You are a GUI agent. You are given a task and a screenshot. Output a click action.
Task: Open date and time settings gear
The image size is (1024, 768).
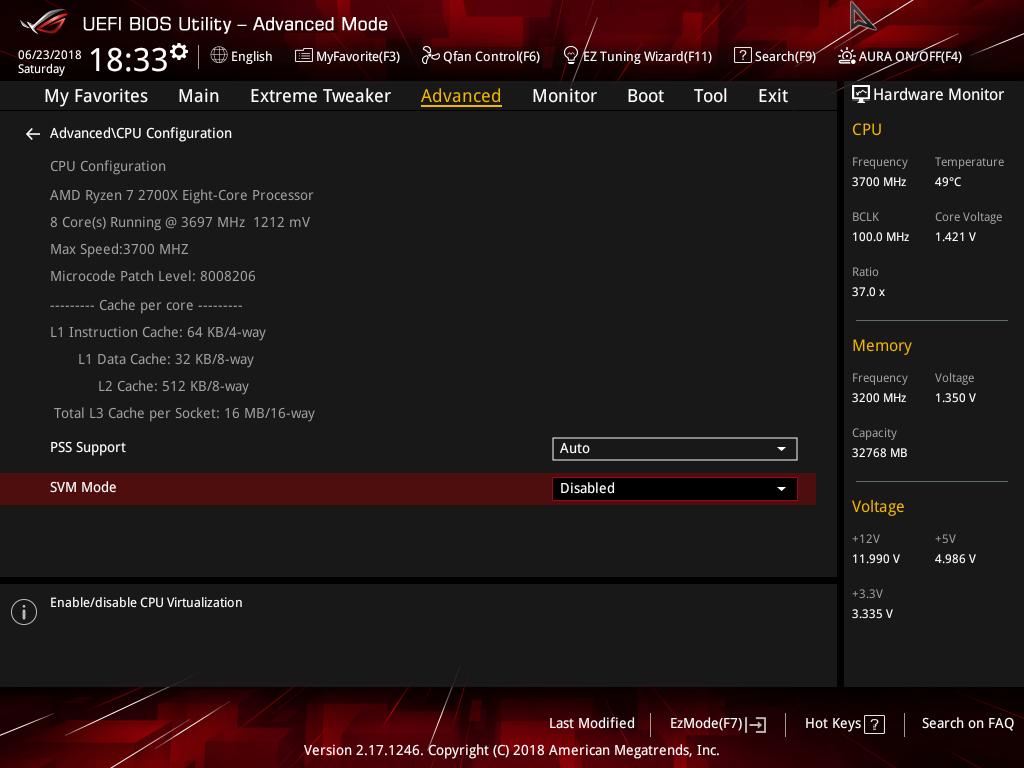[x=179, y=51]
